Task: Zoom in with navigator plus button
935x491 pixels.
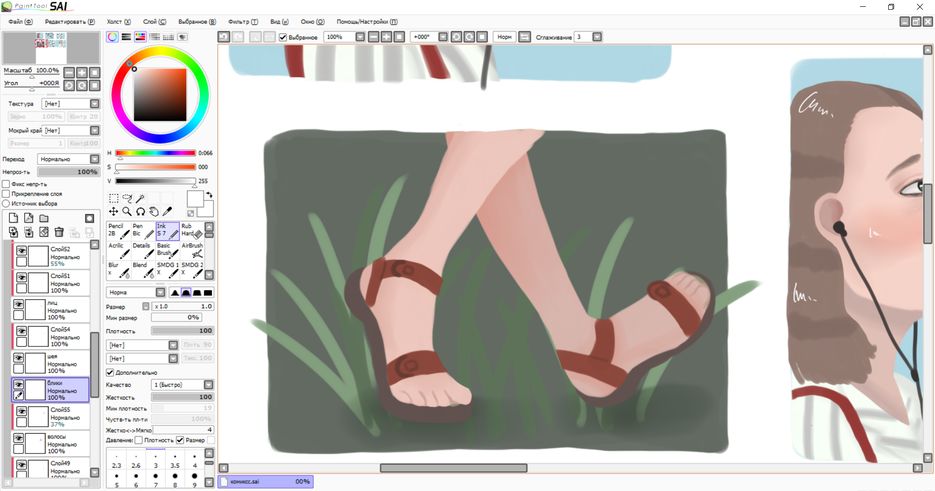Action: pyautogui.click(x=82, y=72)
